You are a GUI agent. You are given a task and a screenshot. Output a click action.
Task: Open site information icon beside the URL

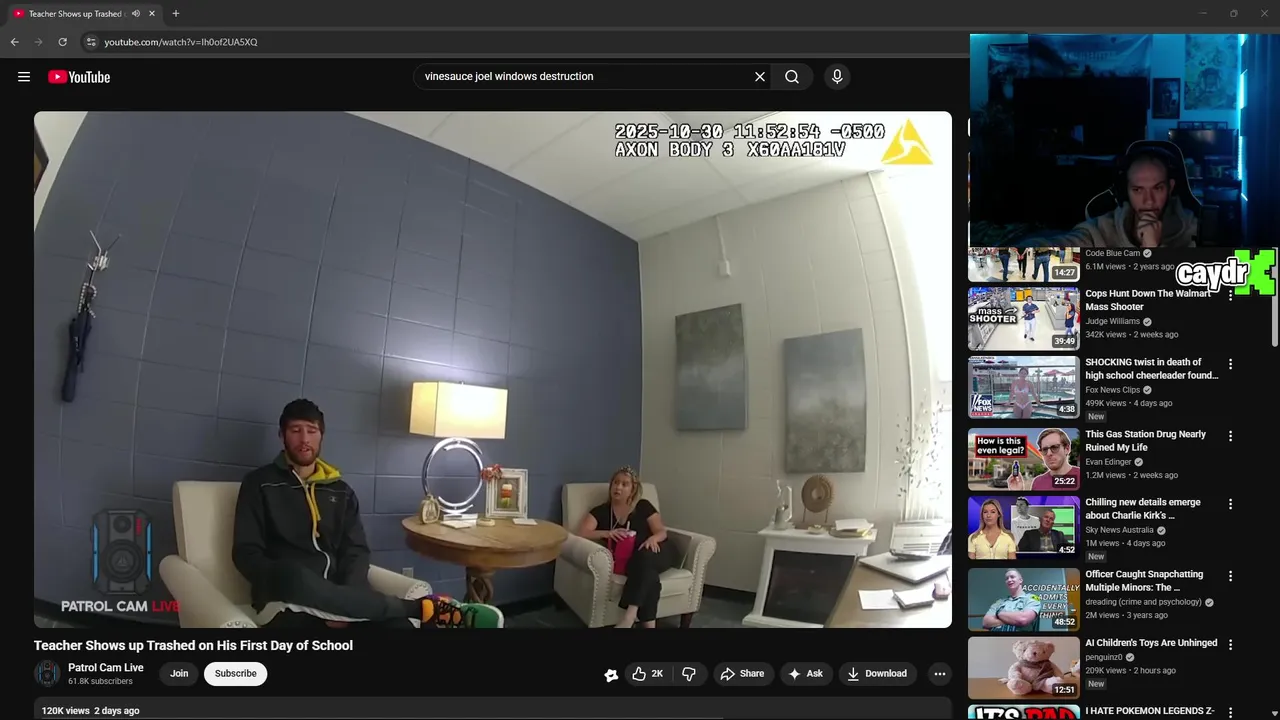pyautogui.click(x=91, y=42)
